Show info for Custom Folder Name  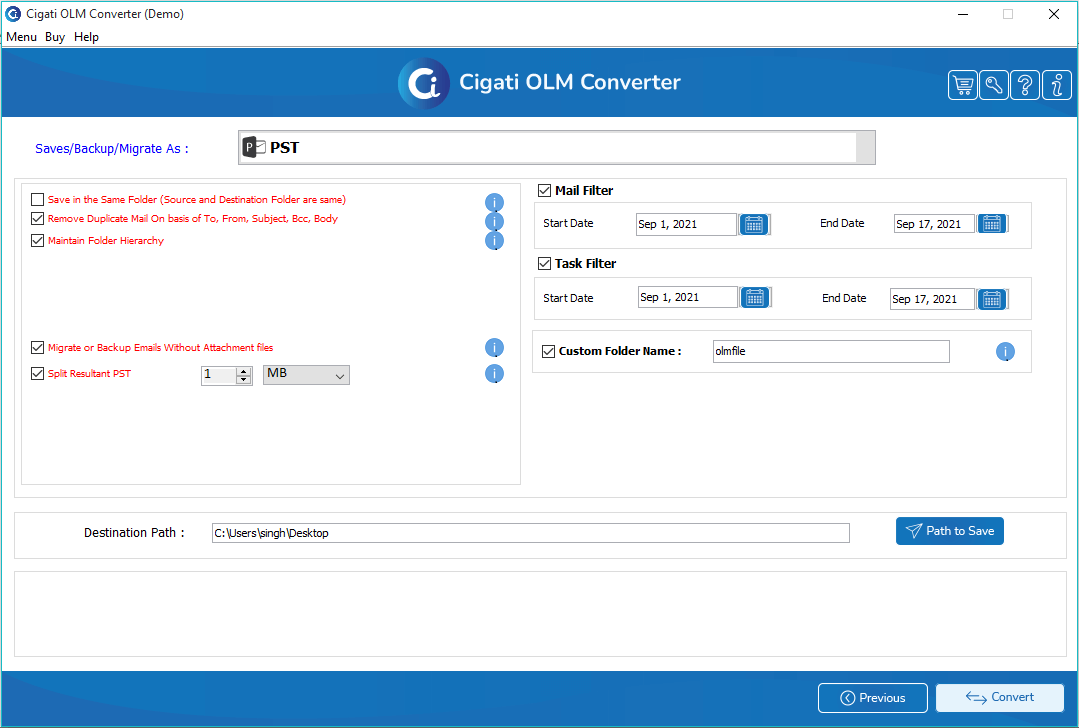click(1005, 352)
